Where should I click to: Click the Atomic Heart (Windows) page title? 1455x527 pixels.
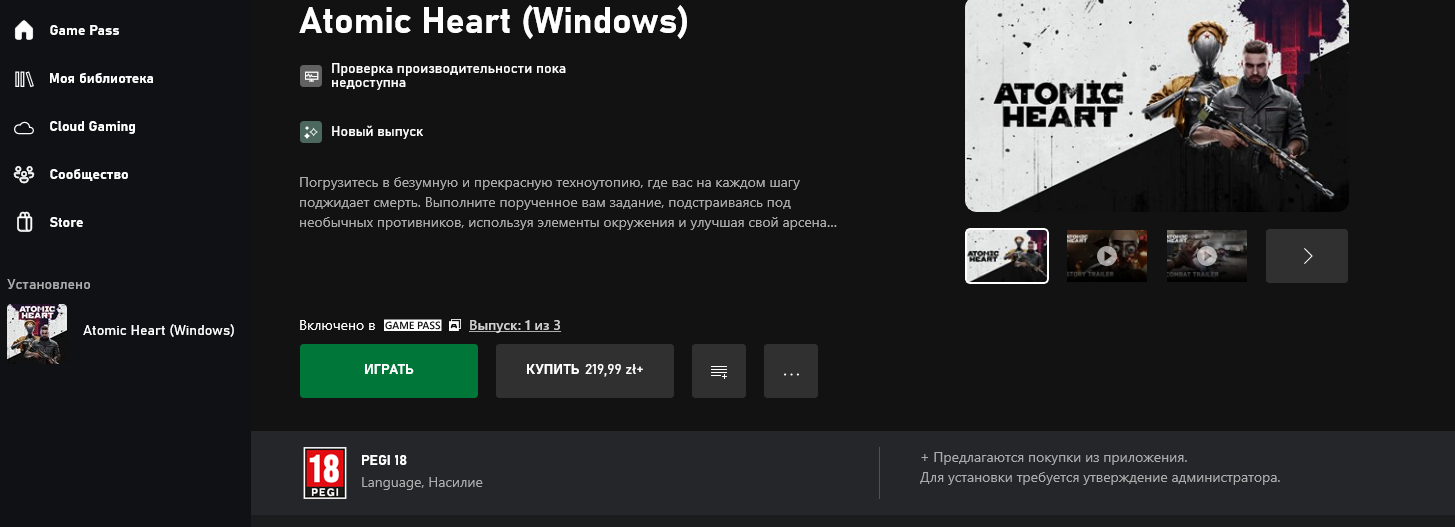click(494, 20)
